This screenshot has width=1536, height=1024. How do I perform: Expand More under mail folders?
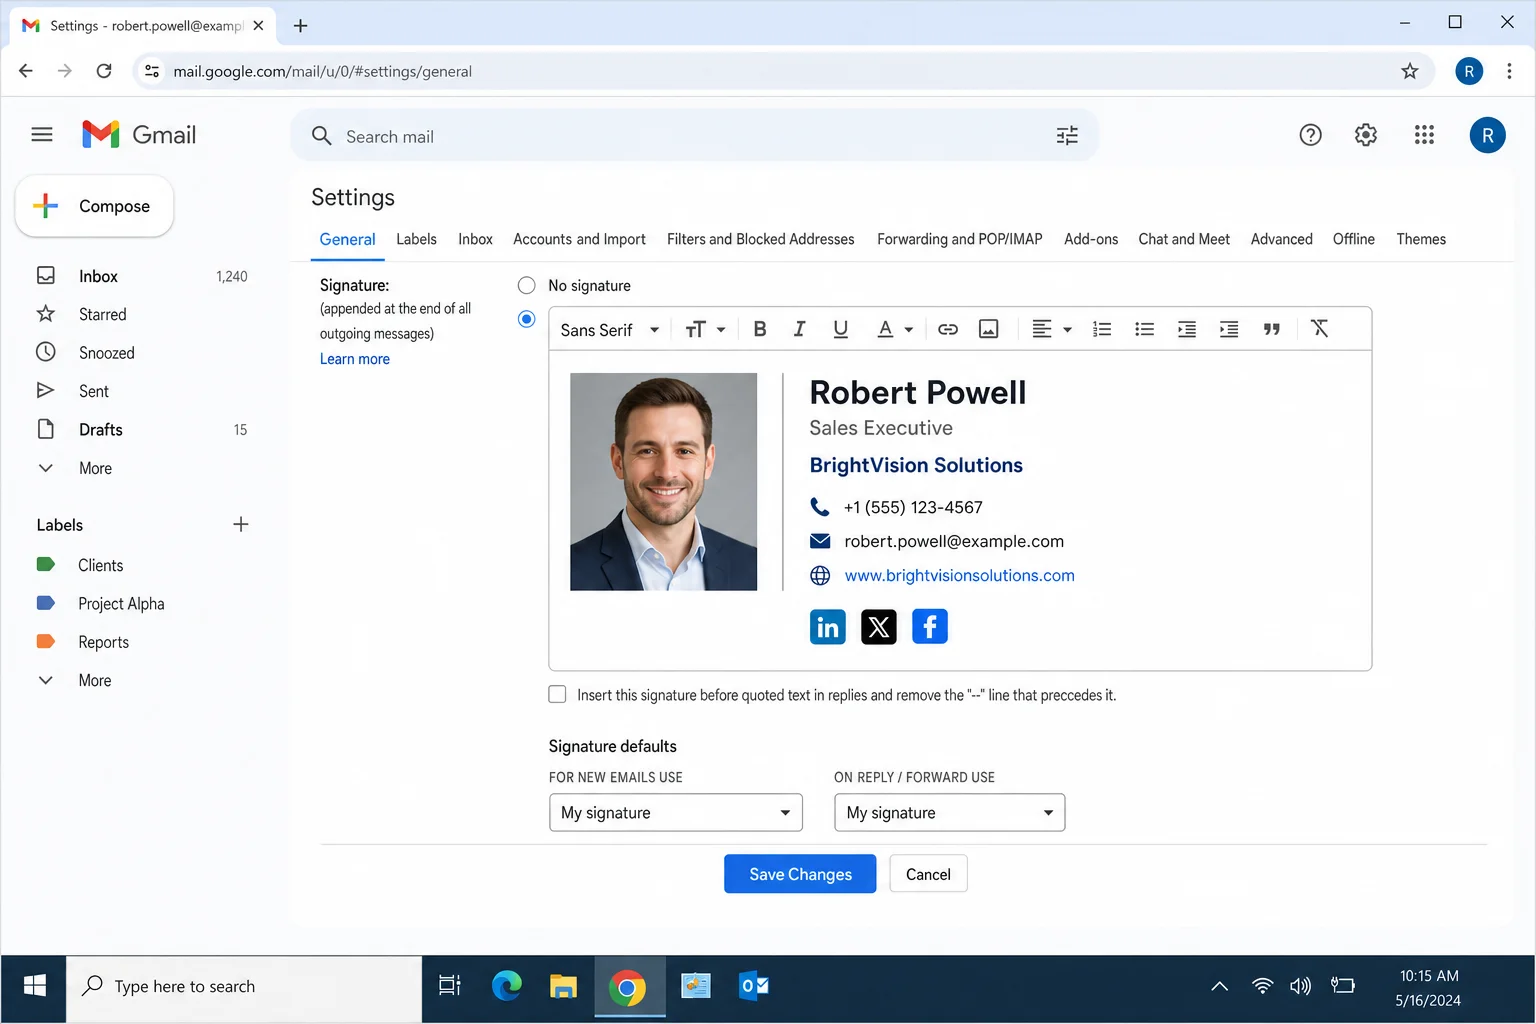click(x=95, y=468)
